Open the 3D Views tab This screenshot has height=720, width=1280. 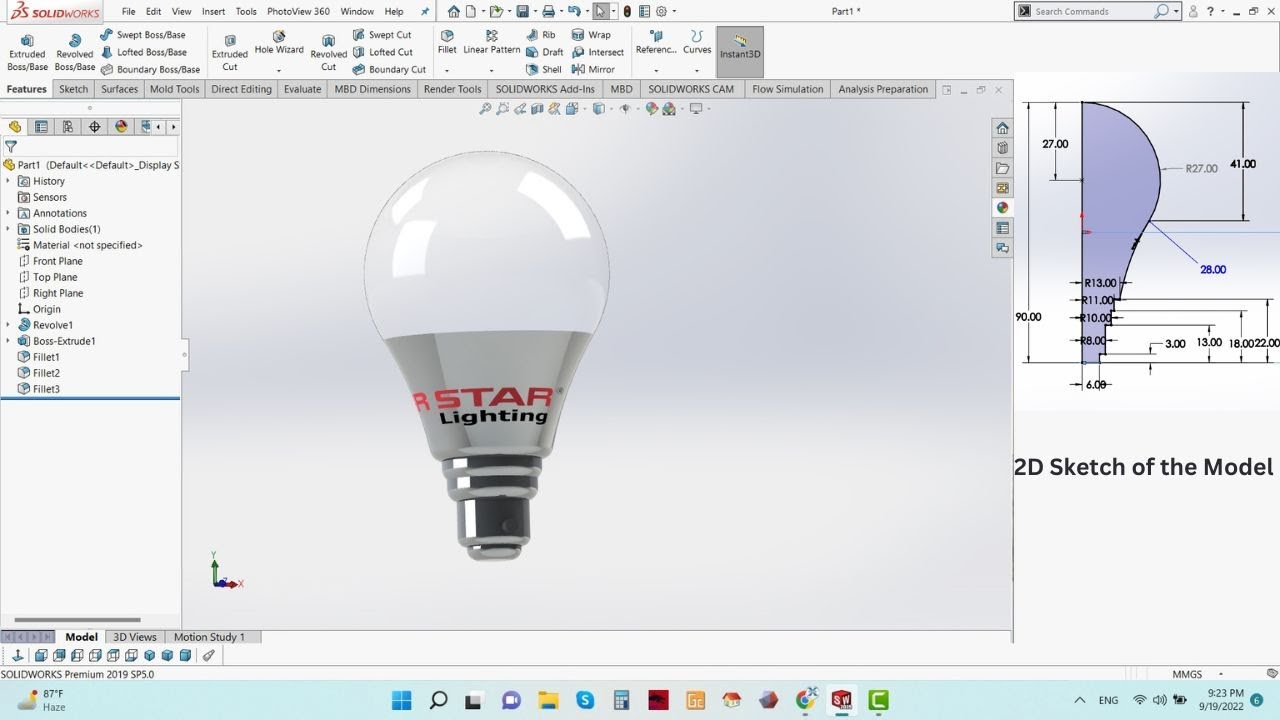(135, 637)
